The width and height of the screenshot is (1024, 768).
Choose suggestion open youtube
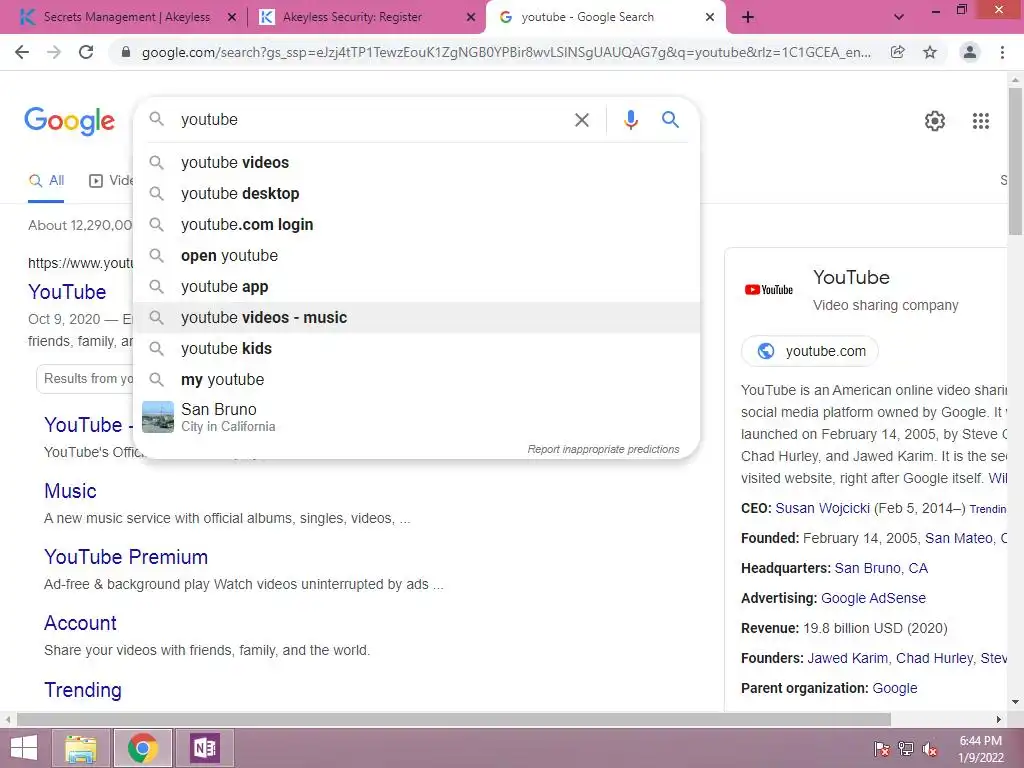point(417,256)
